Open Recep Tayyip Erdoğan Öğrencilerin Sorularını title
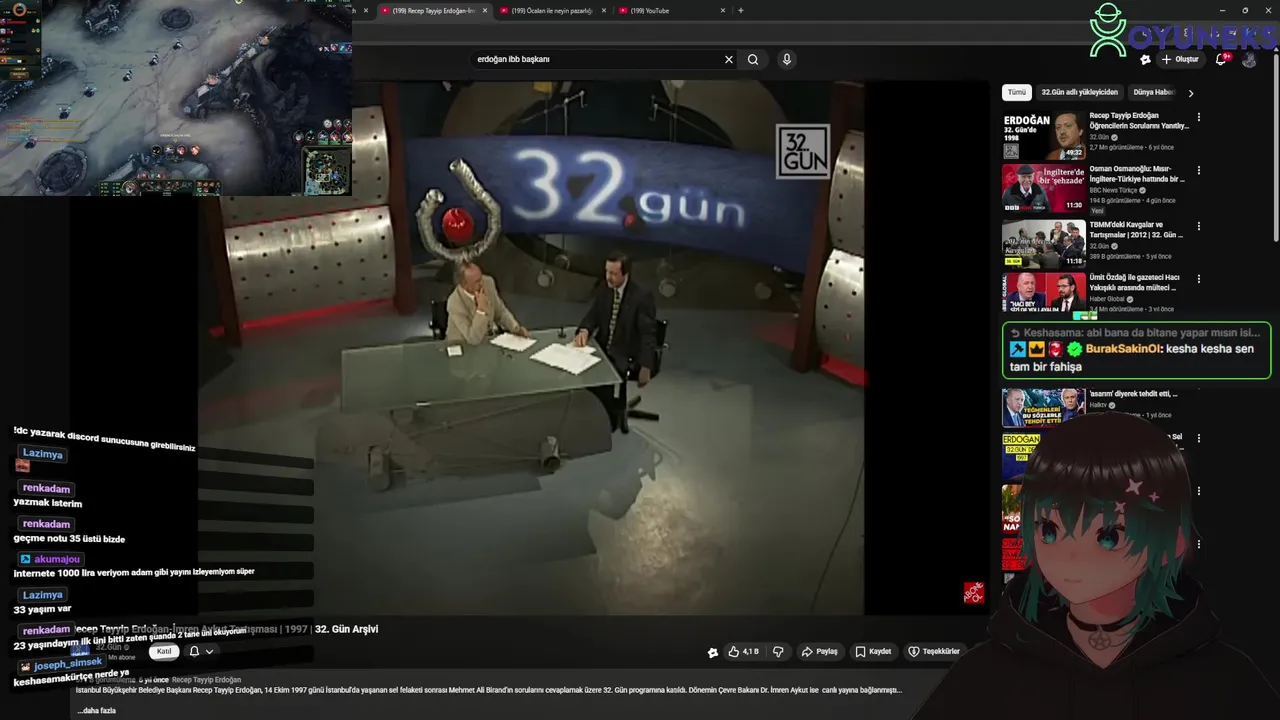Screen dimensions: 1280x720 click(x=1139, y=121)
